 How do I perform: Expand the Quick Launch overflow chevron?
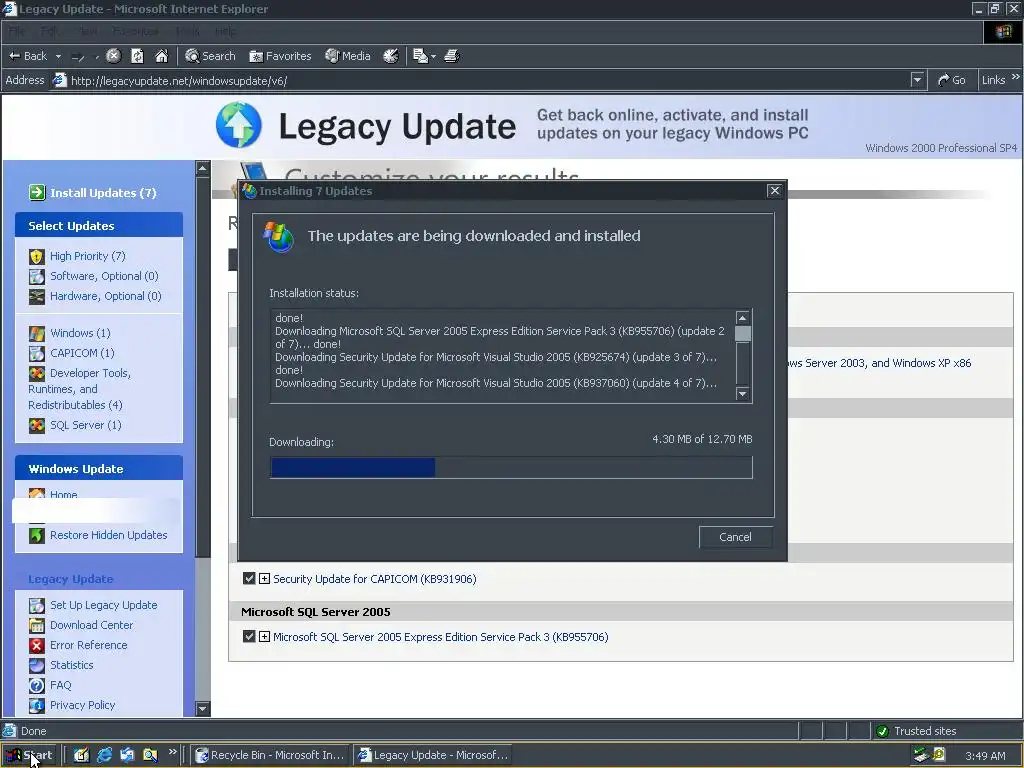172,752
